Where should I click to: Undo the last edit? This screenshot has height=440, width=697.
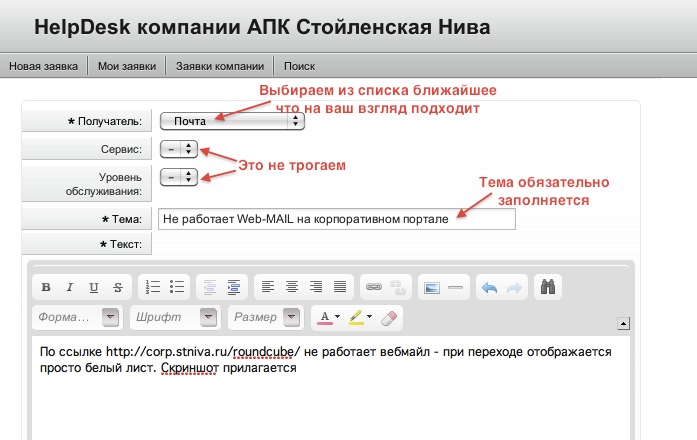coord(488,287)
